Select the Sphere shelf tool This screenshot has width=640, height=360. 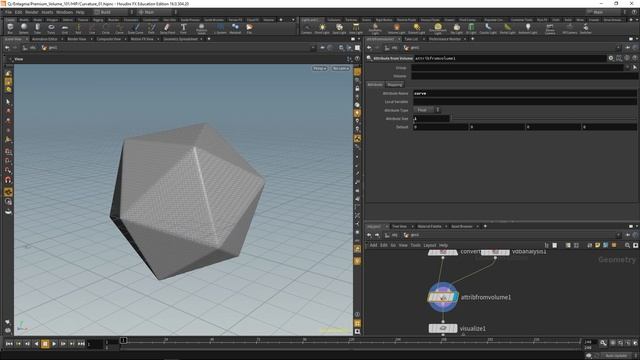[x=24, y=29]
